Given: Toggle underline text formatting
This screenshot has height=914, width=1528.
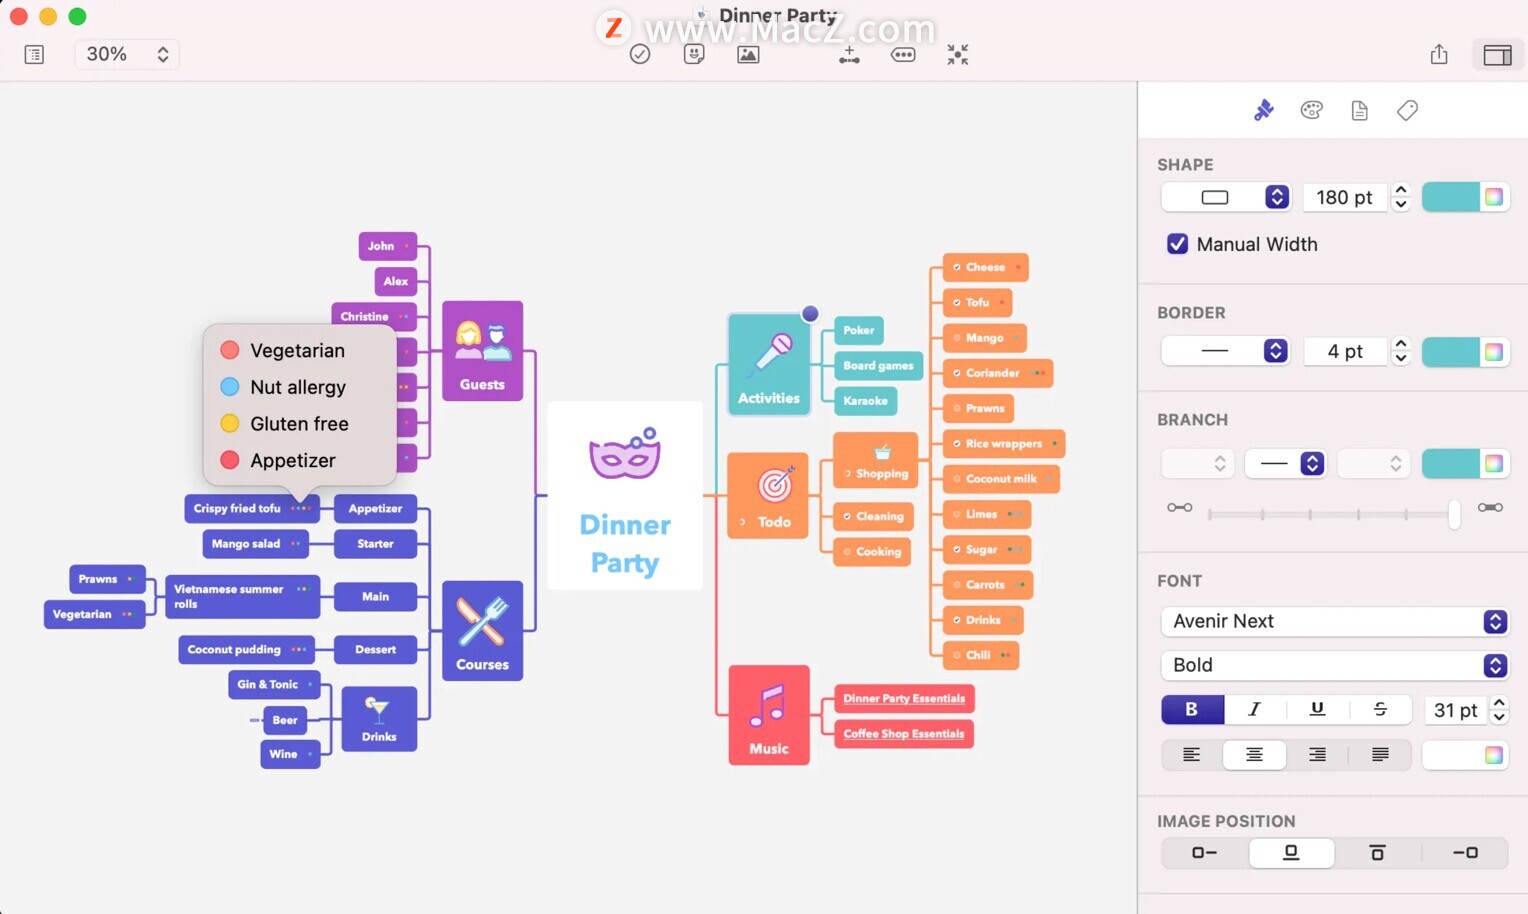Looking at the screenshot, I should 1317,709.
